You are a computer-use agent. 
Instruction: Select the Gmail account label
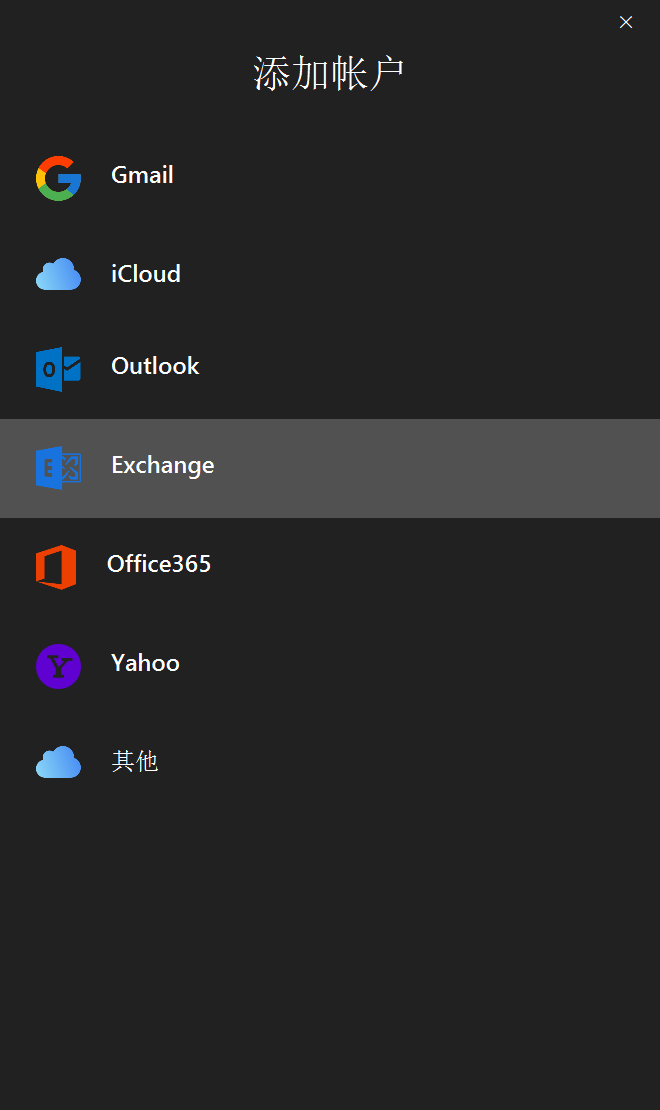142,175
